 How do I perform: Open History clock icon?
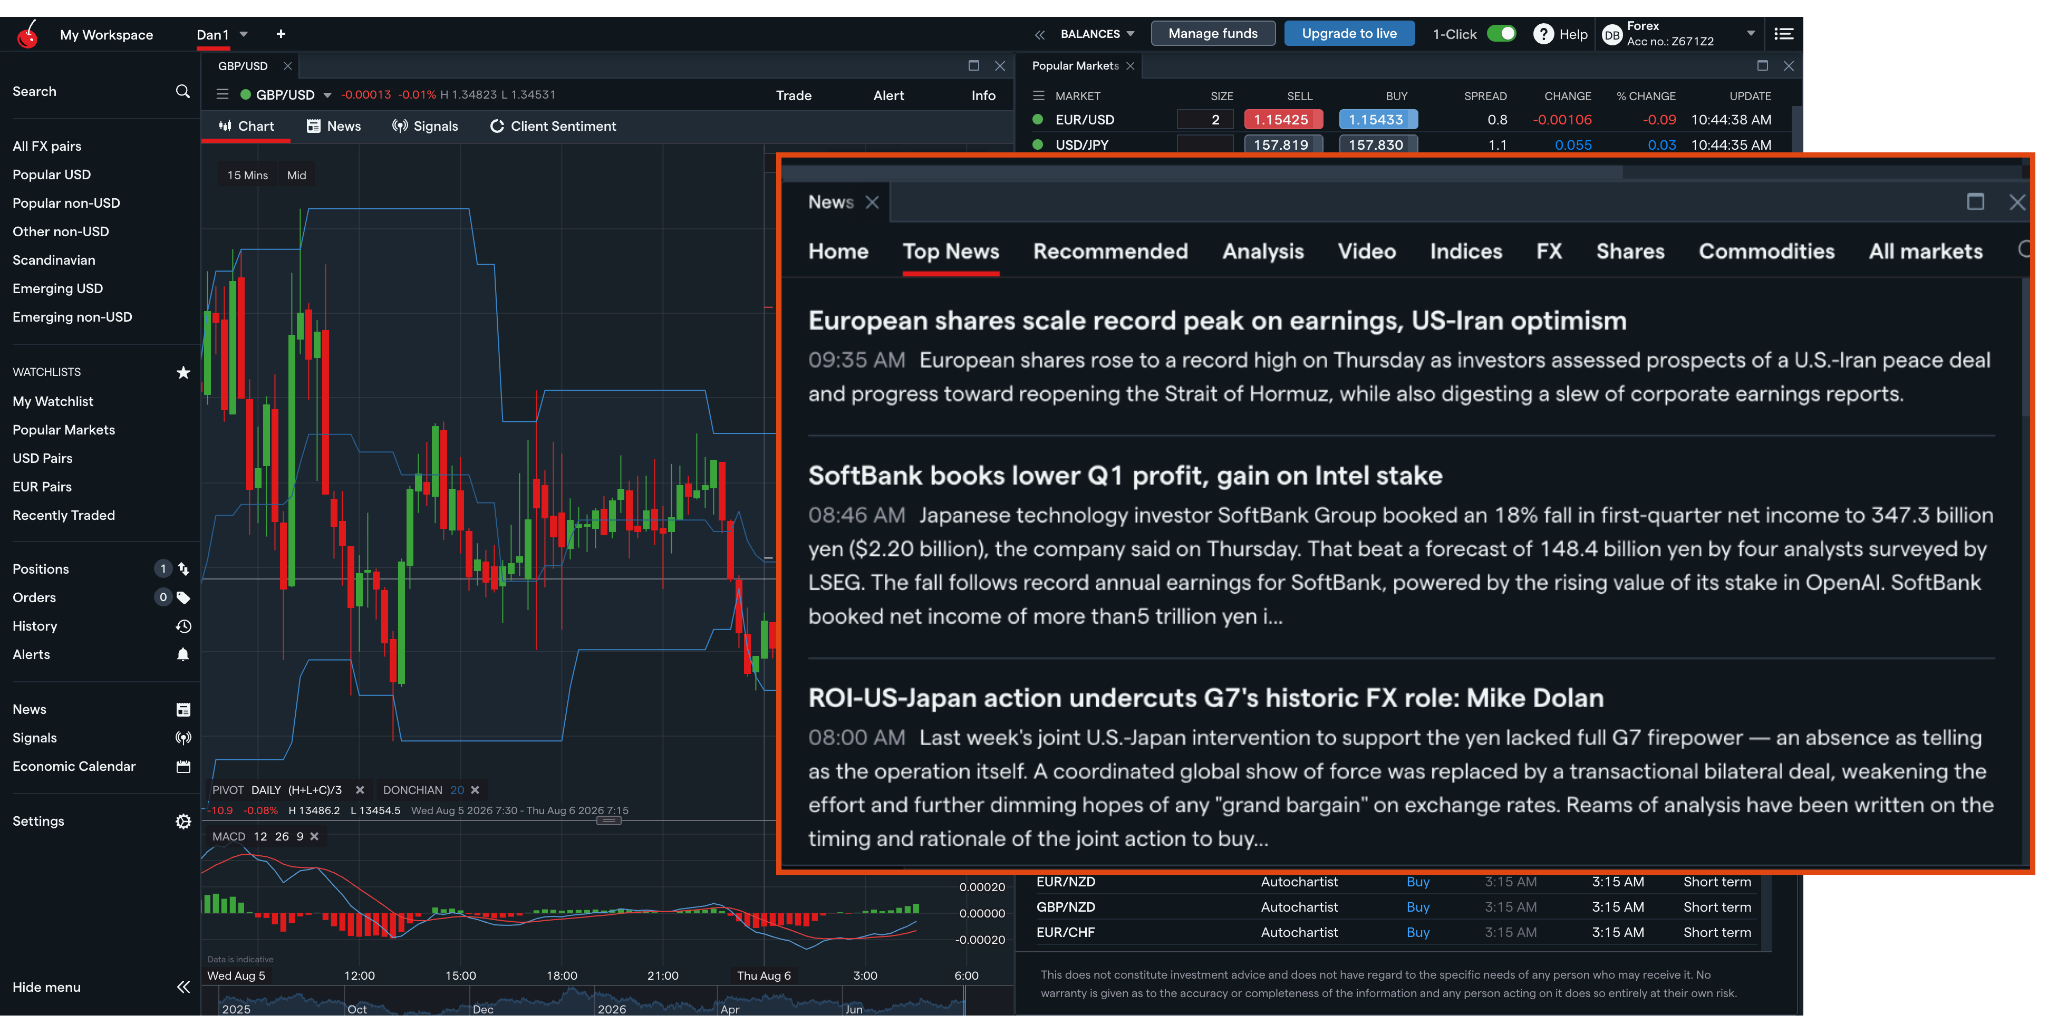click(x=183, y=626)
